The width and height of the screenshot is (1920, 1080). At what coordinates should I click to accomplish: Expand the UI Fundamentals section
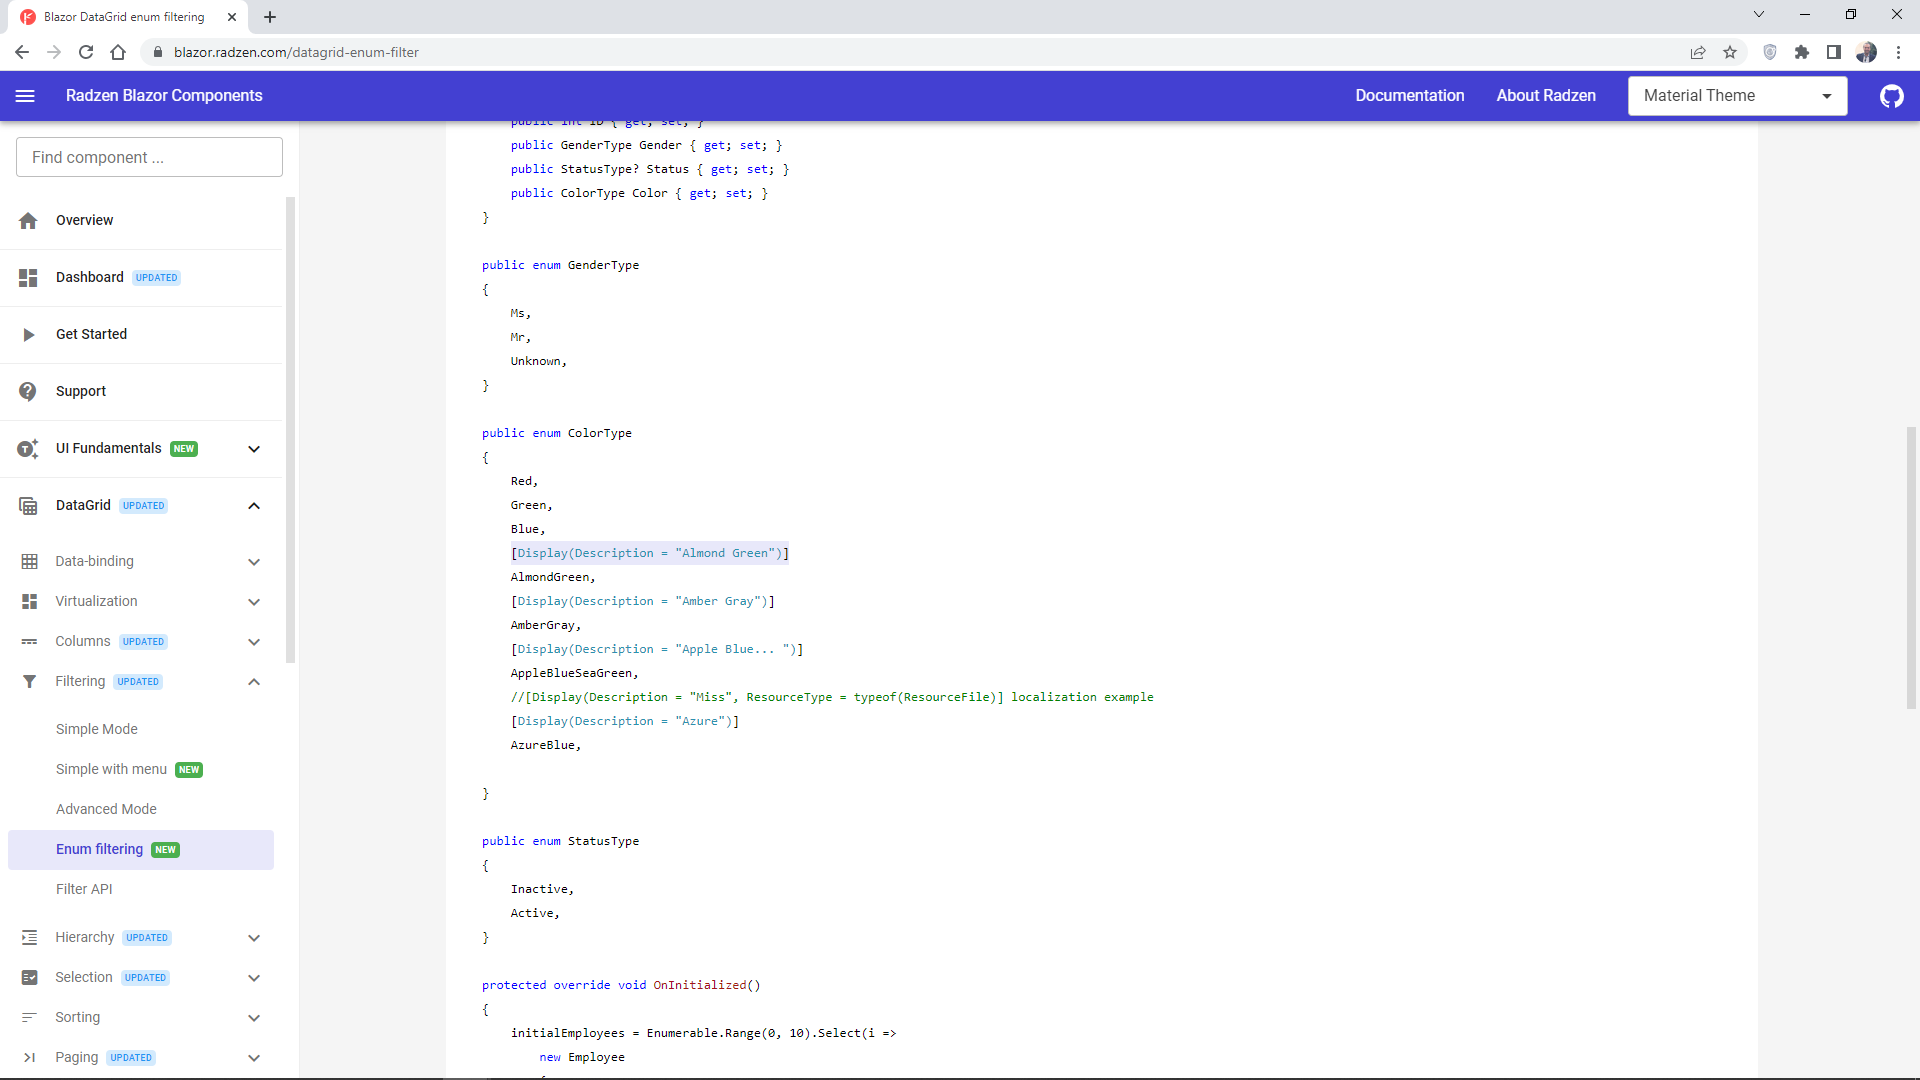[x=254, y=449]
